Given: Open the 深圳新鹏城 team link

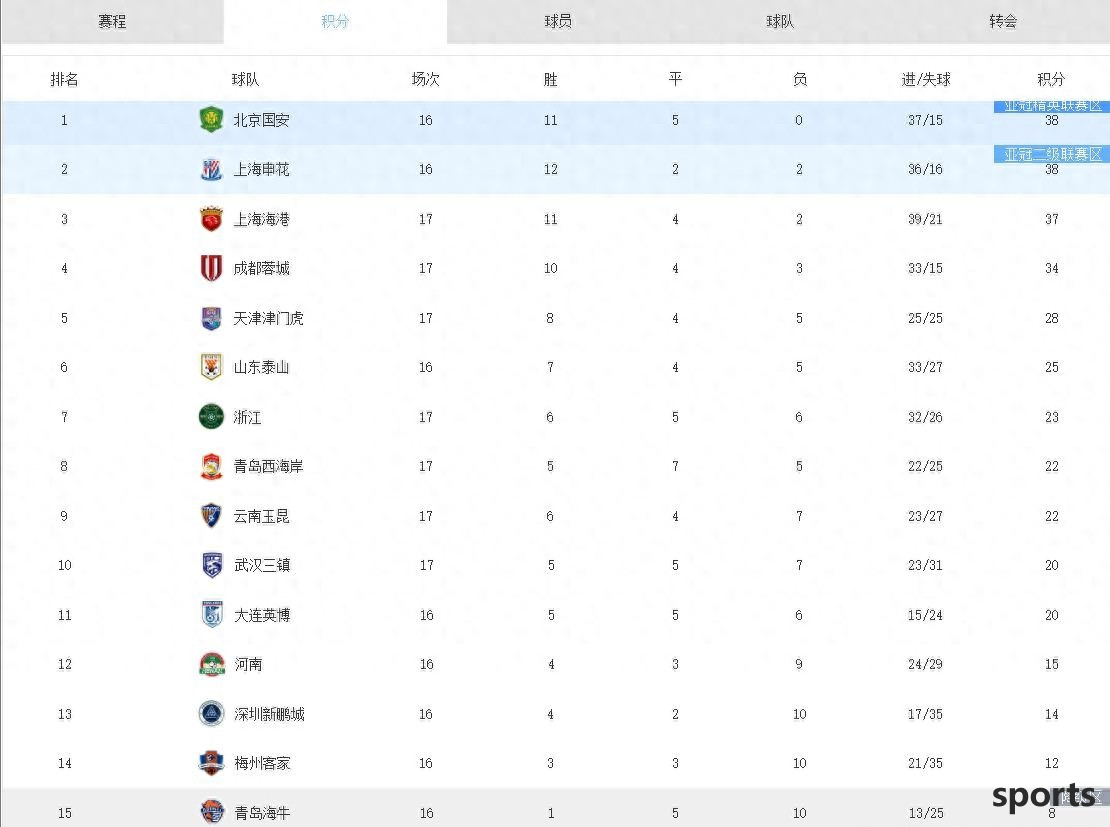Looking at the screenshot, I should [x=269, y=714].
